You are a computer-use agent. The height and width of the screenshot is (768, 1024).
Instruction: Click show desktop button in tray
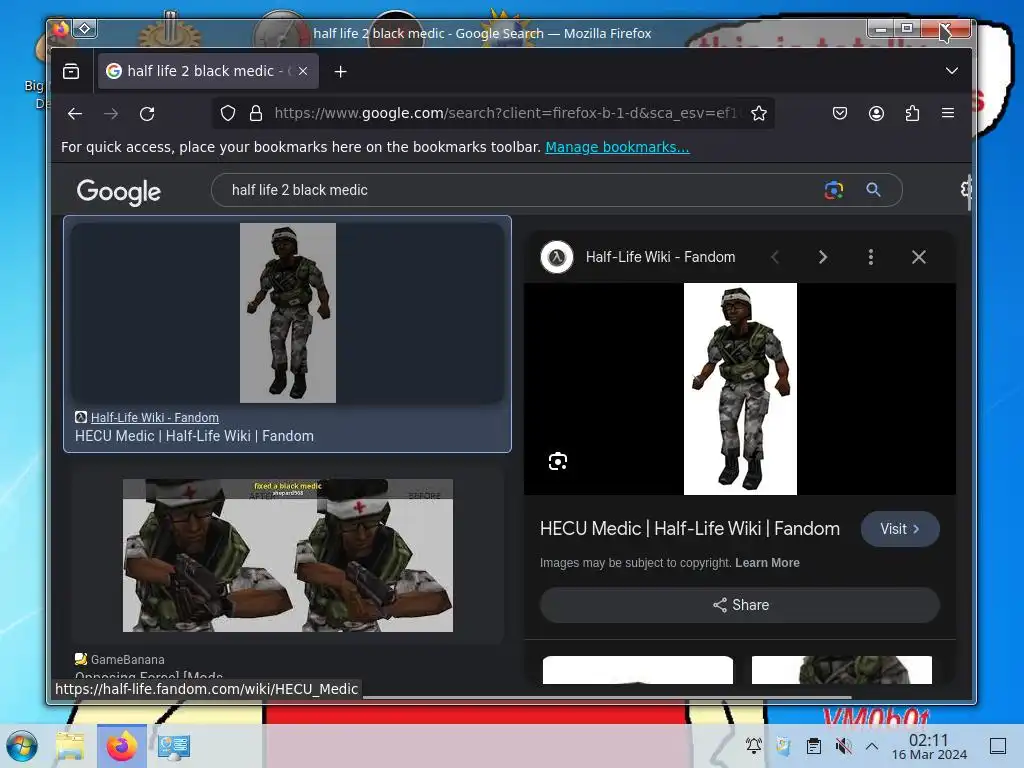[x=998, y=746]
